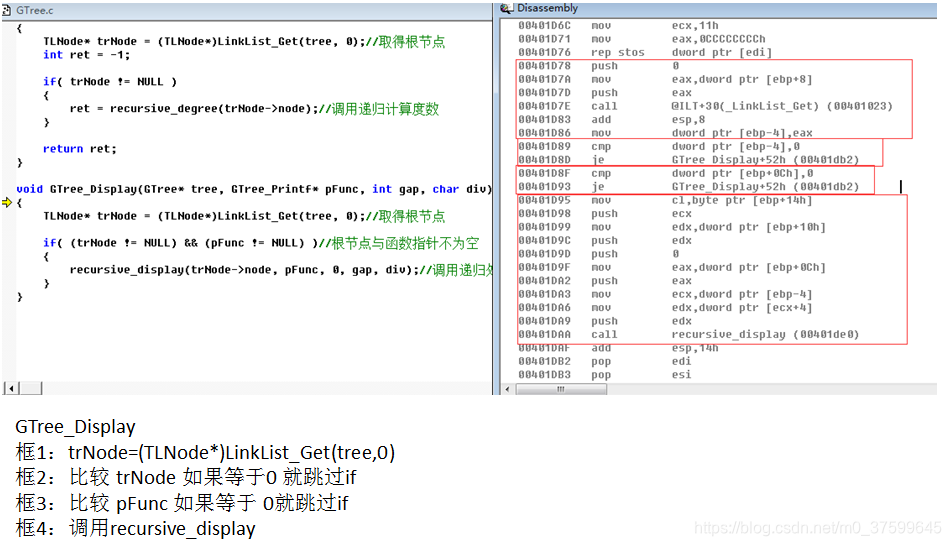Click disassembly line 00401D89 cmp [ebp-4],0
Screen dimensions: 951x546
click(659, 146)
